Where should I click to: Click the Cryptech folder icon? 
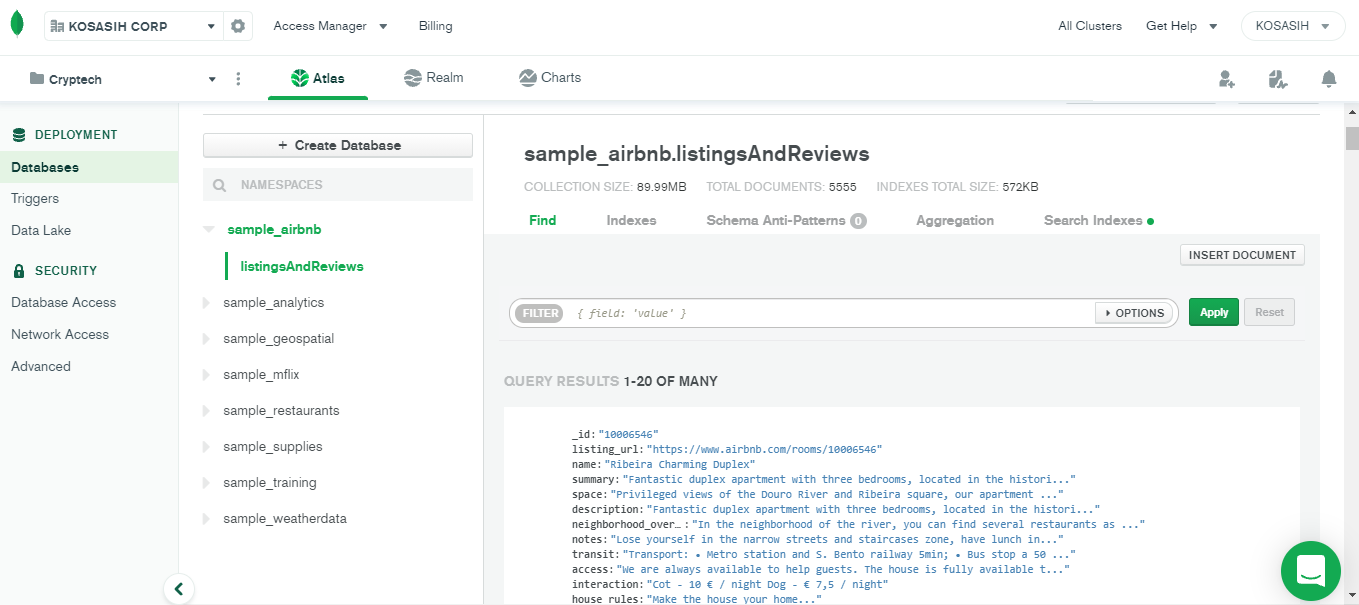click(37, 79)
